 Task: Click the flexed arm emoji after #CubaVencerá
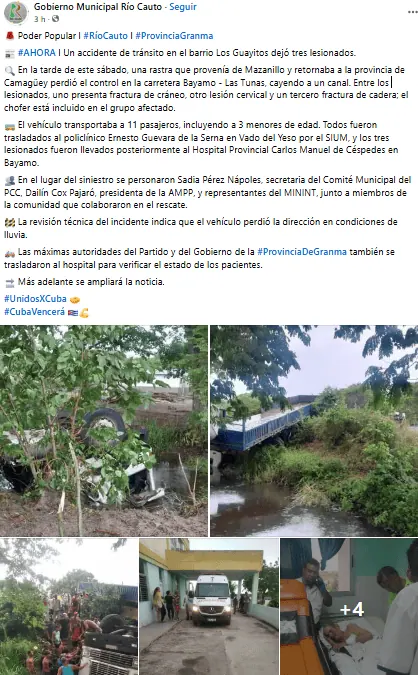pyautogui.click(x=84, y=313)
